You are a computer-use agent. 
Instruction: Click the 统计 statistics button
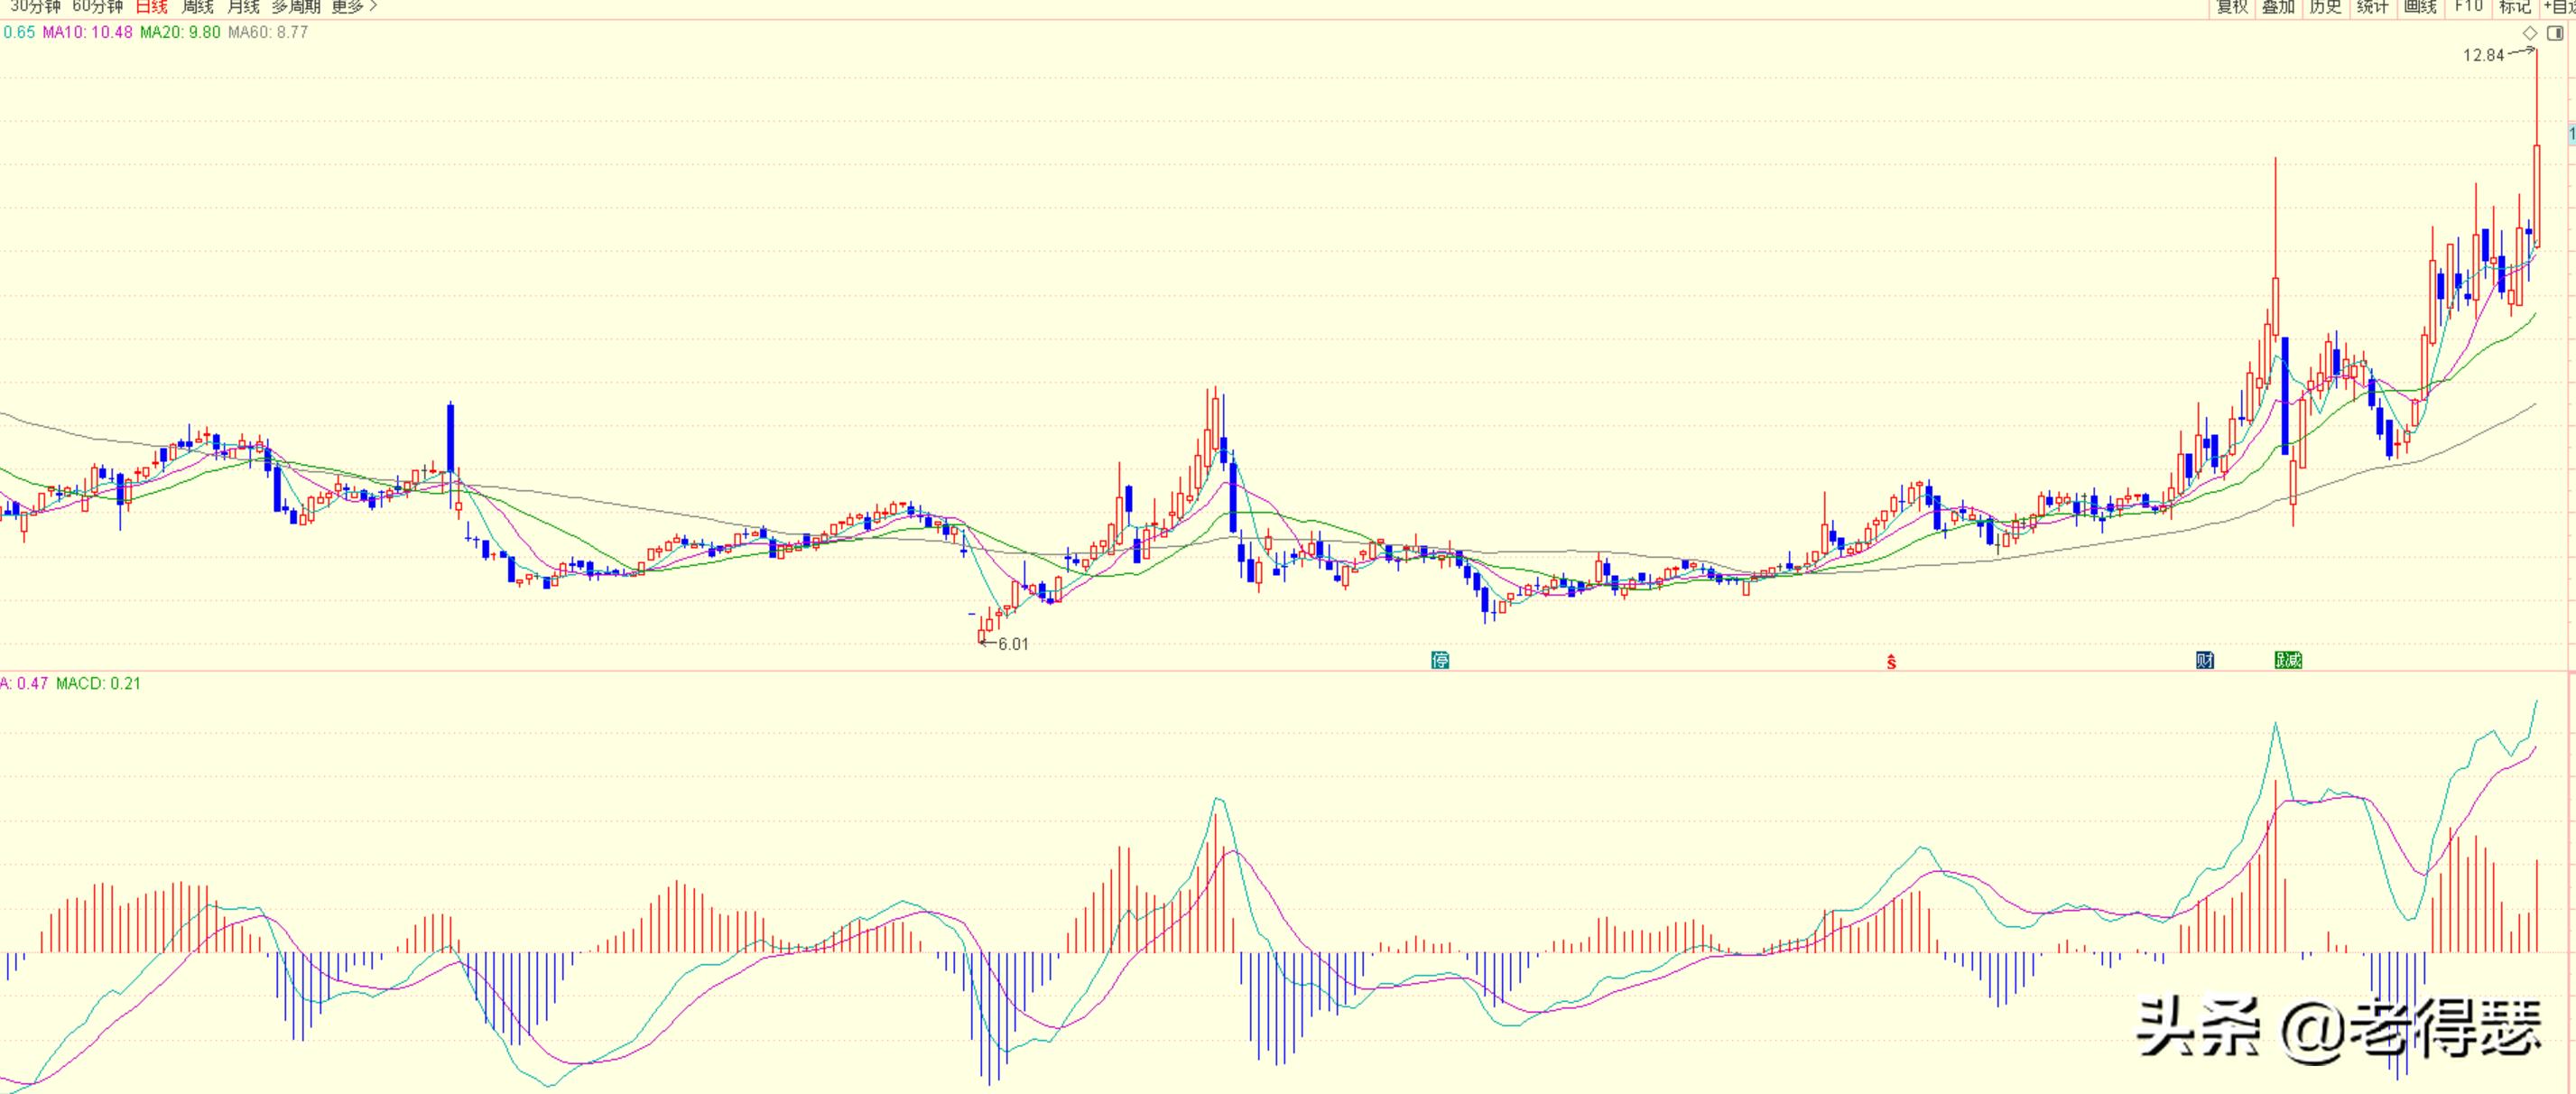pyautogui.click(x=2373, y=7)
